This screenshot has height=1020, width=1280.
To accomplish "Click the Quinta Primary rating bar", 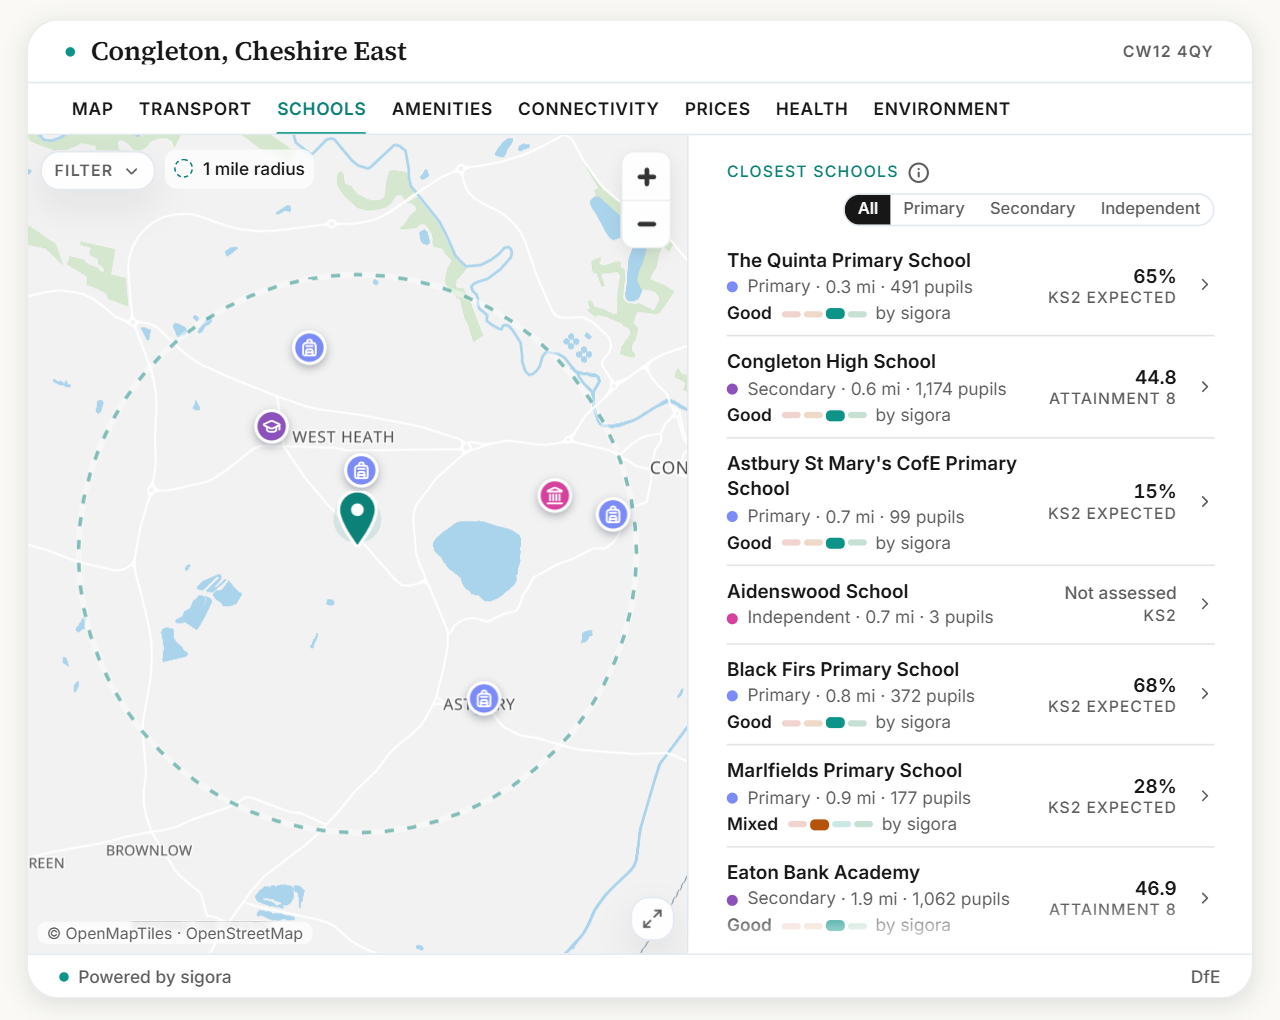I will tap(824, 314).
